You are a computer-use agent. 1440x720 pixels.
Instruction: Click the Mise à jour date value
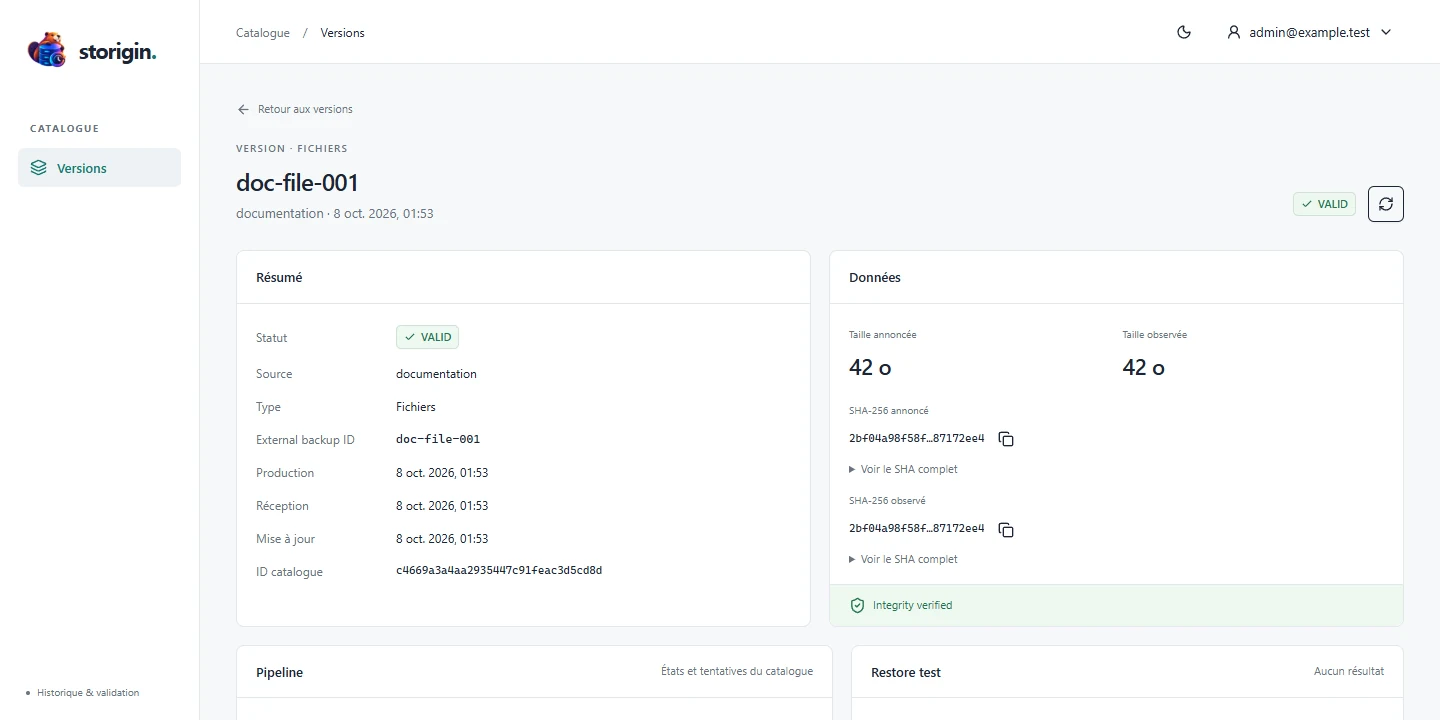click(442, 539)
